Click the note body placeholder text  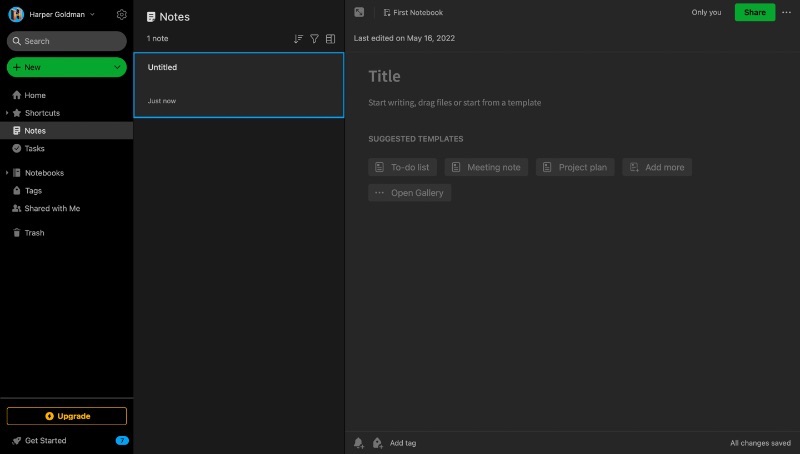click(455, 103)
